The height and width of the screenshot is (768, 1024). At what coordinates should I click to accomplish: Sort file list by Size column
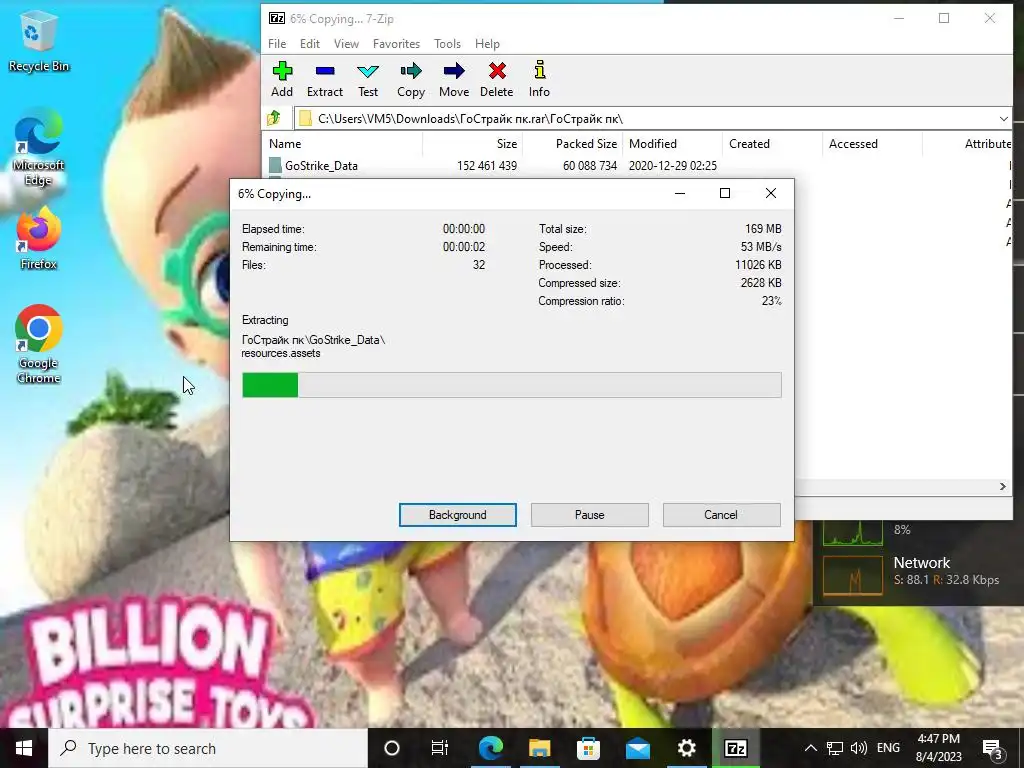click(472, 144)
